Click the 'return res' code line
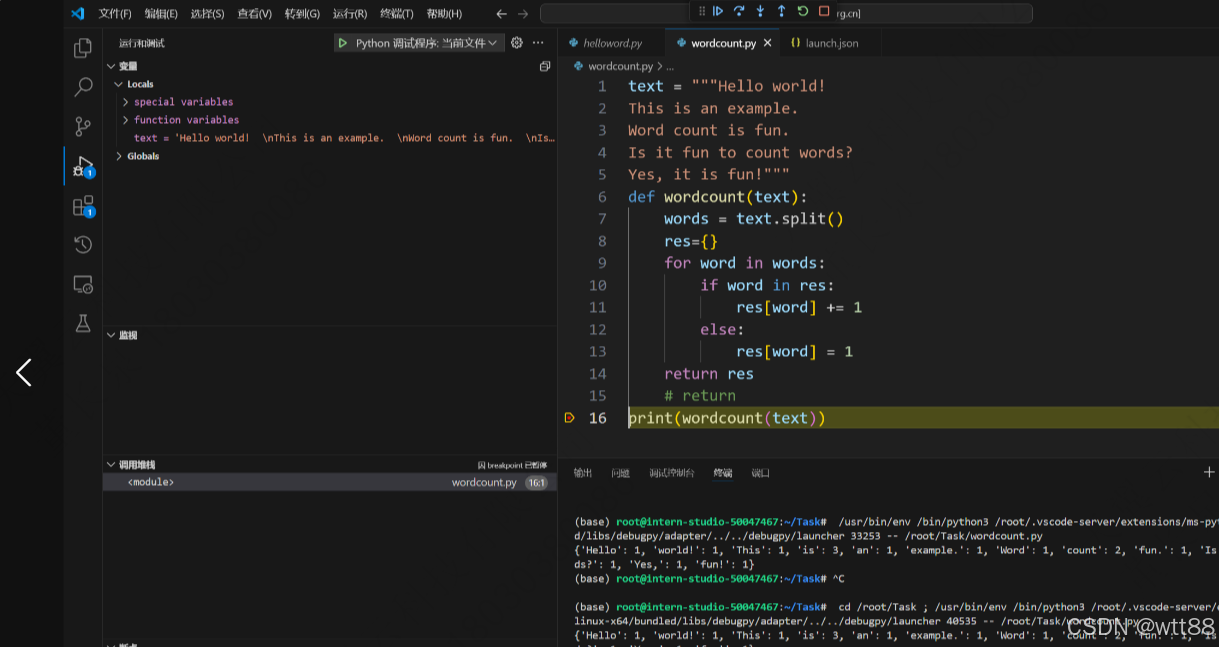1219x647 pixels. point(709,374)
